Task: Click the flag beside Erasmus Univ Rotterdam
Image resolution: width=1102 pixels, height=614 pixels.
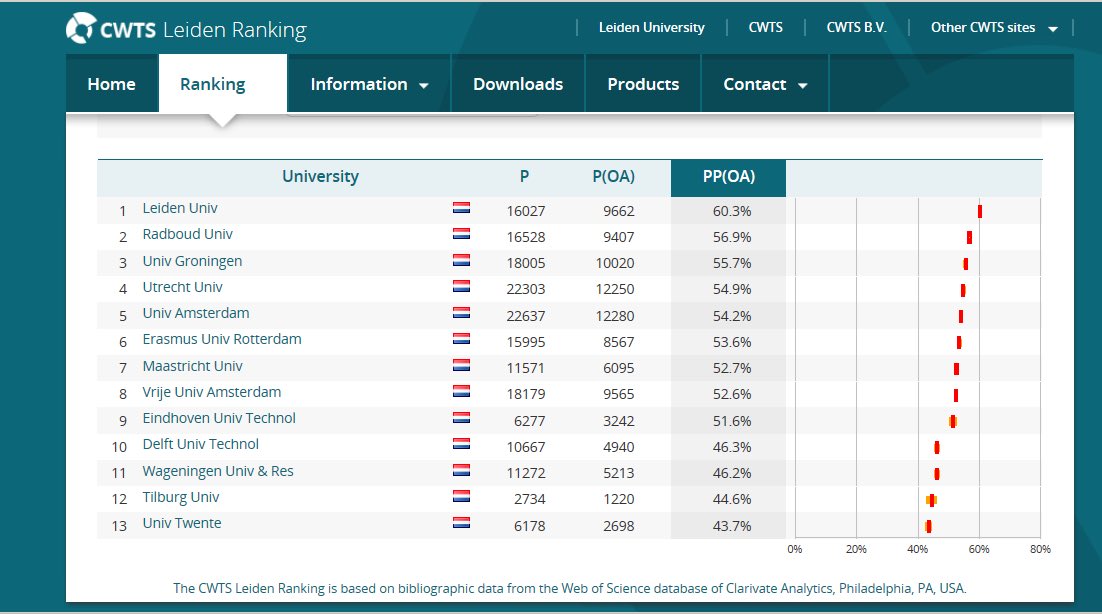Action: (461, 339)
